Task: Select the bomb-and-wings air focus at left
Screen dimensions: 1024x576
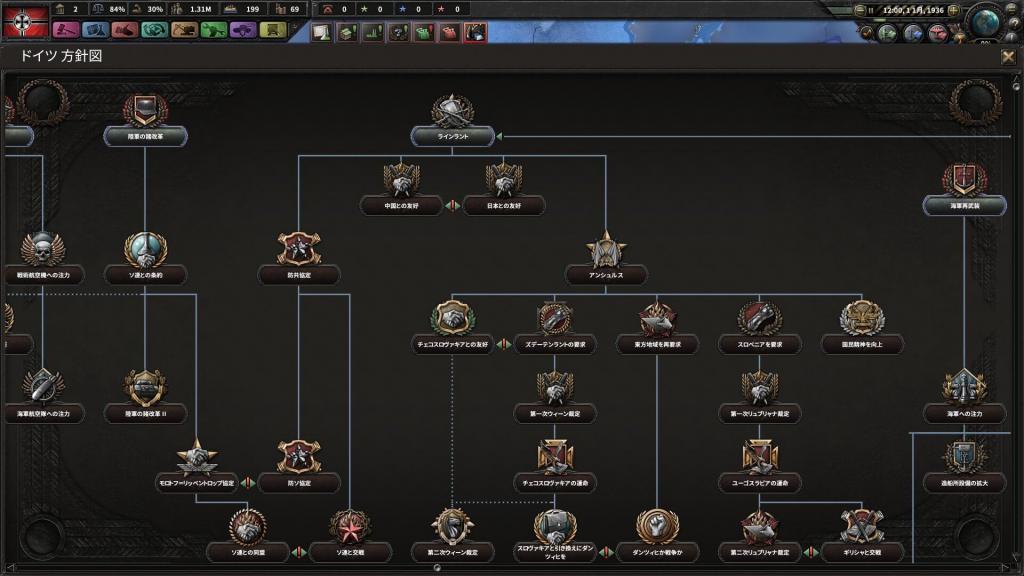Action: click(42, 388)
